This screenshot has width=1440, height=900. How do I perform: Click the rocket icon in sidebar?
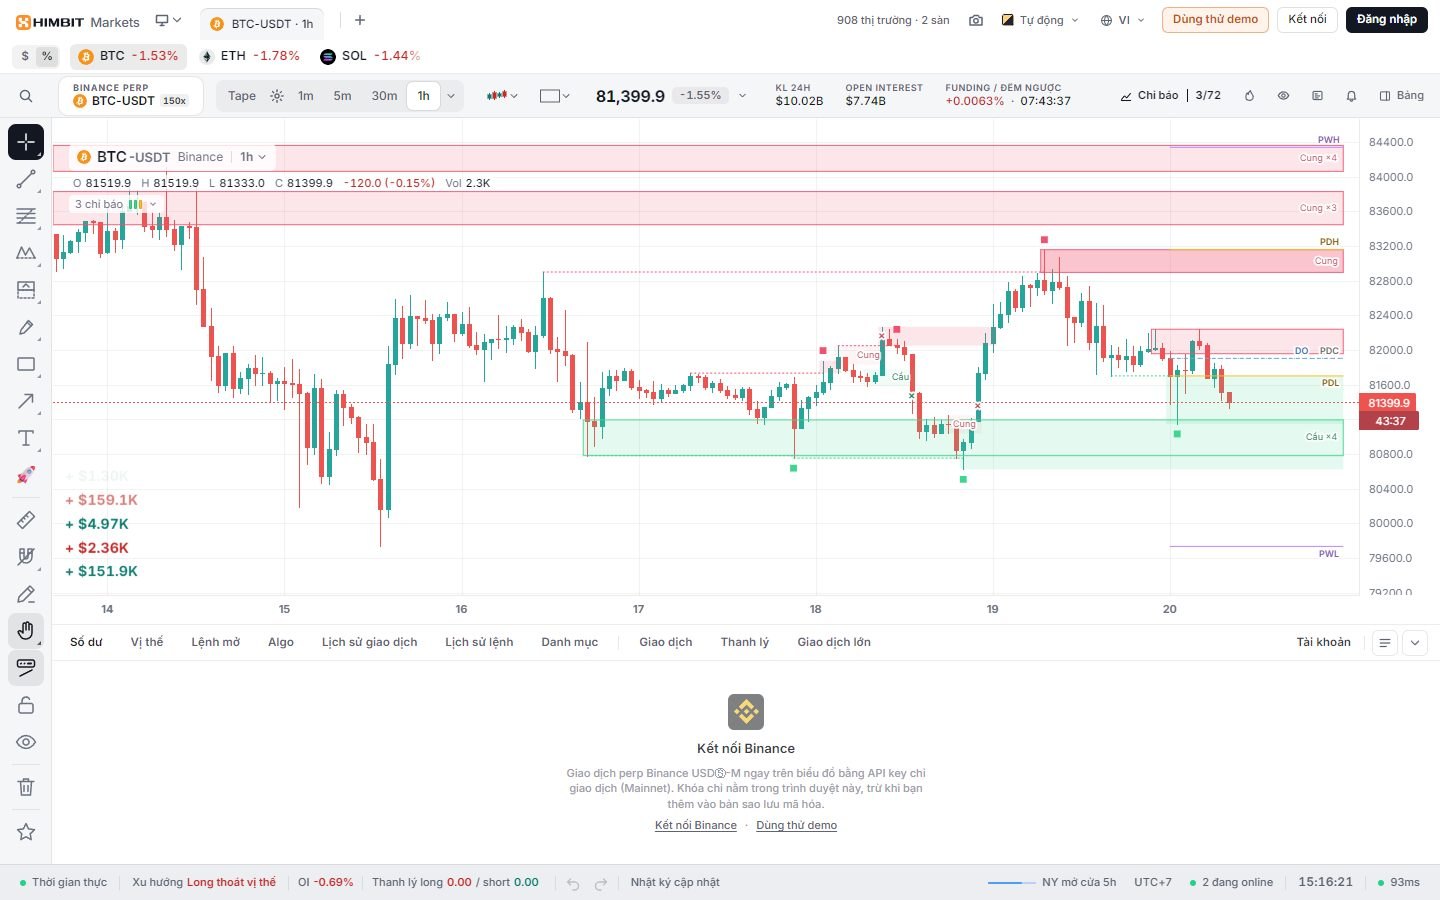pos(26,475)
